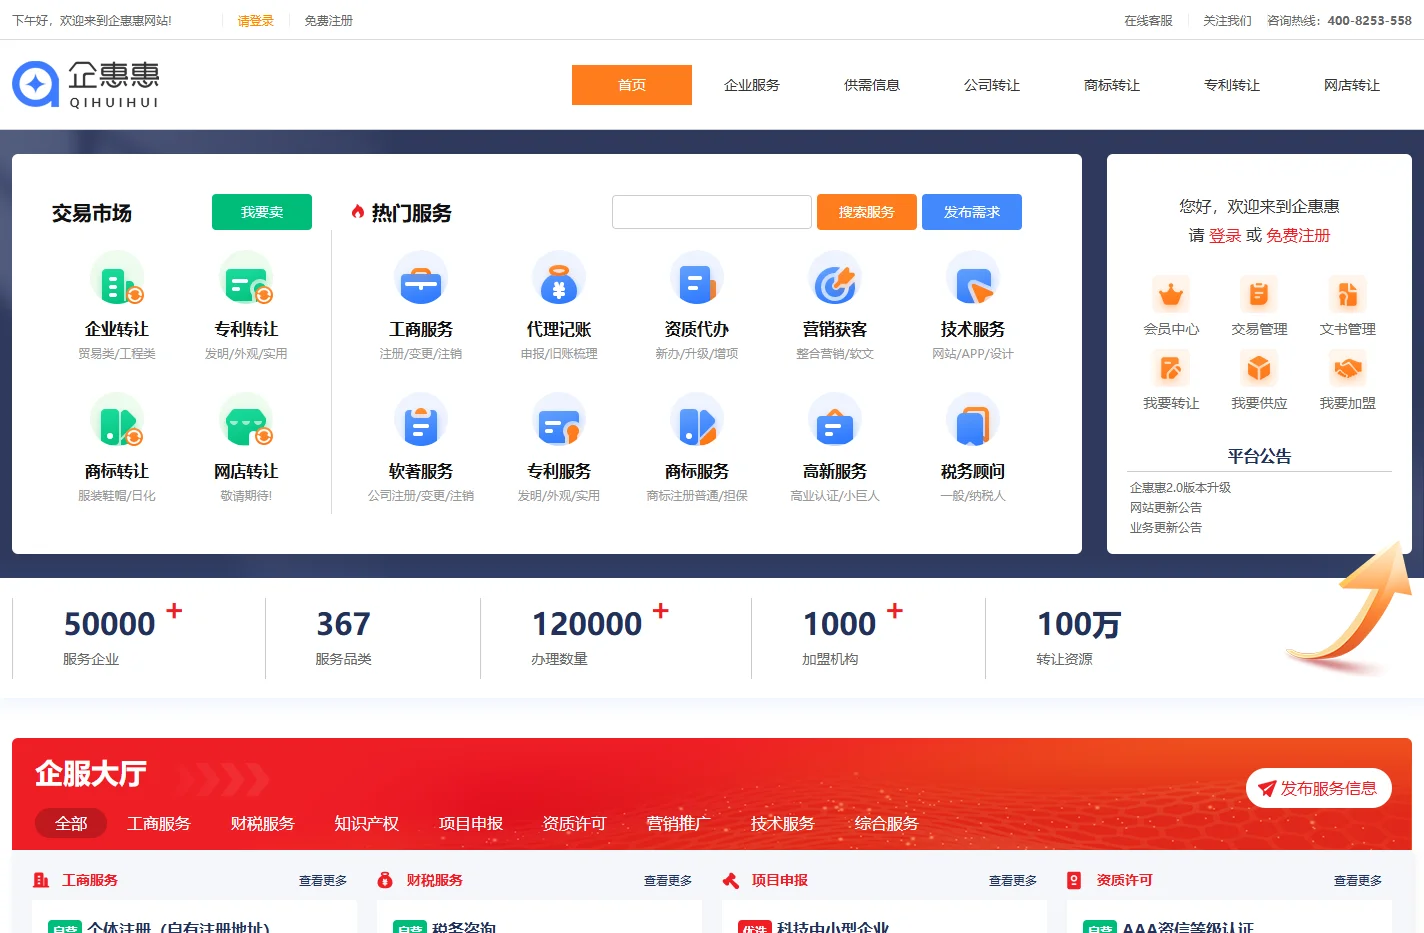1424x933 pixels.
Task: Select the 税务顾问 icon
Action: click(x=973, y=421)
